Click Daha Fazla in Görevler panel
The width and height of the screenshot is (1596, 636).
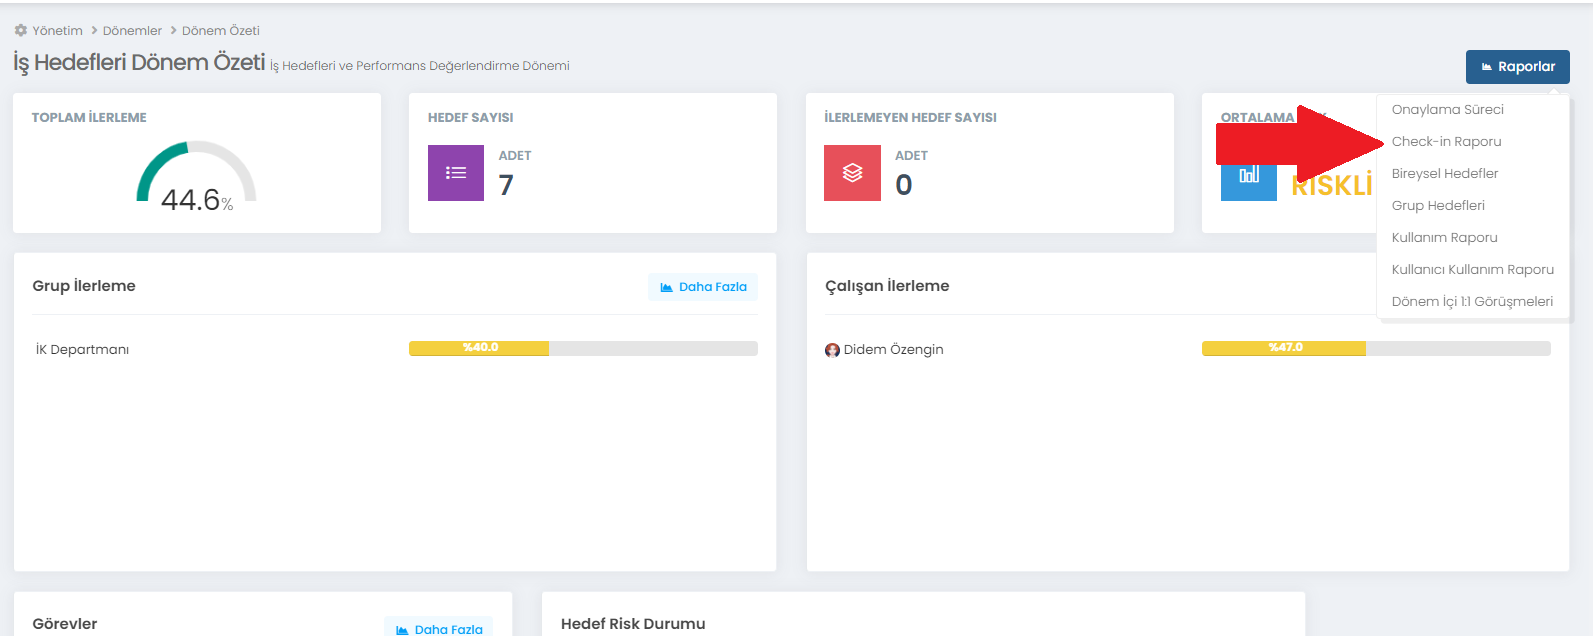439,629
